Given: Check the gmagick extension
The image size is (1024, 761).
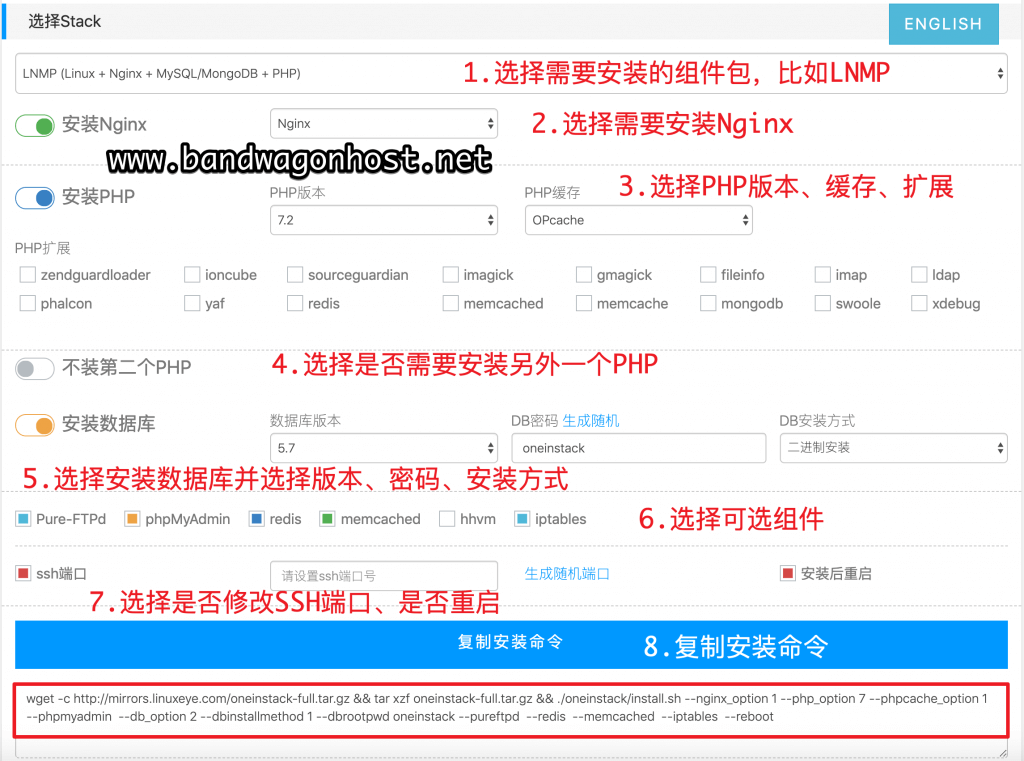Looking at the screenshot, I should [x=583, y=274].
